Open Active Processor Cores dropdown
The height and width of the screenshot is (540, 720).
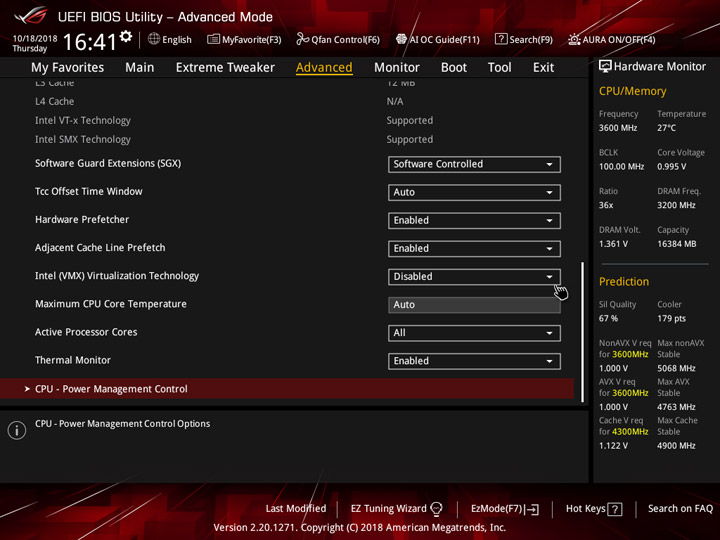(x=474, y=333)
